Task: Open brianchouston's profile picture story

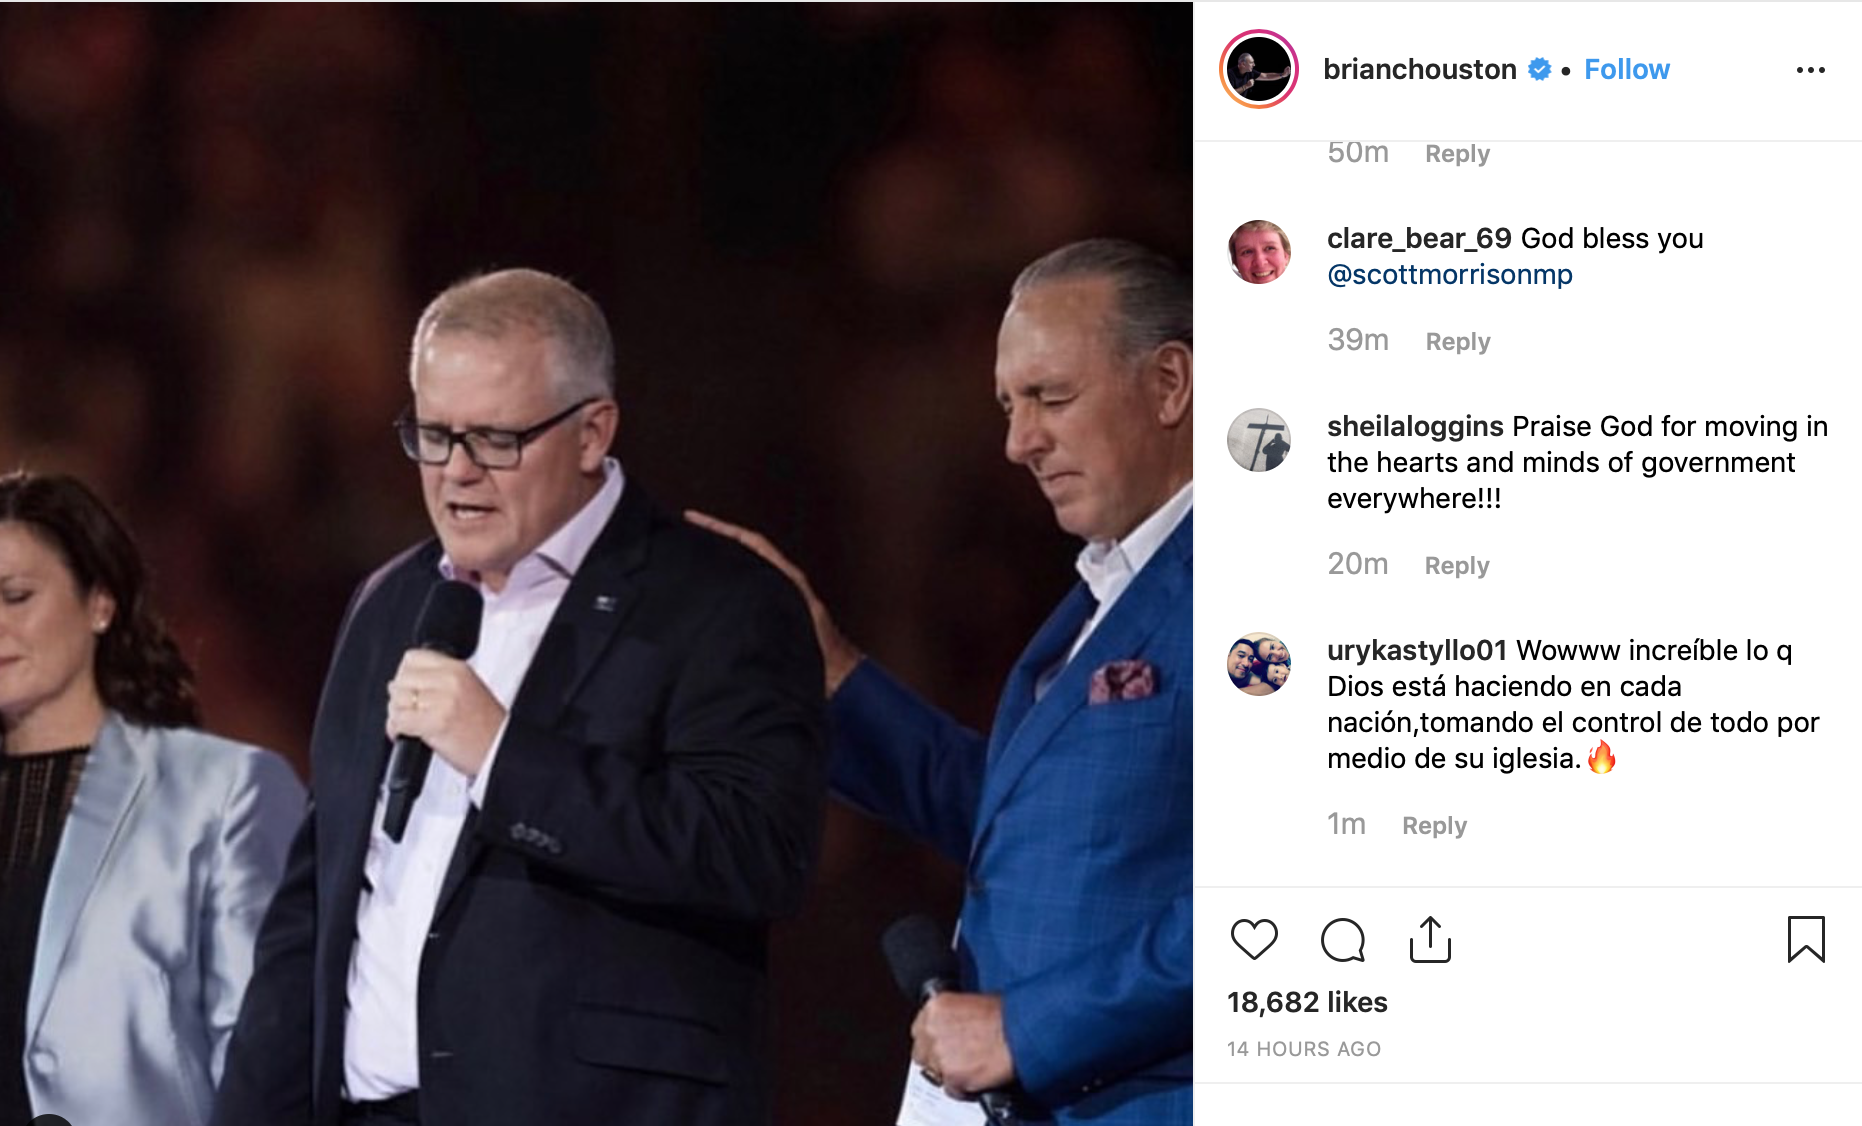Action: click(x=1259, y=69)
